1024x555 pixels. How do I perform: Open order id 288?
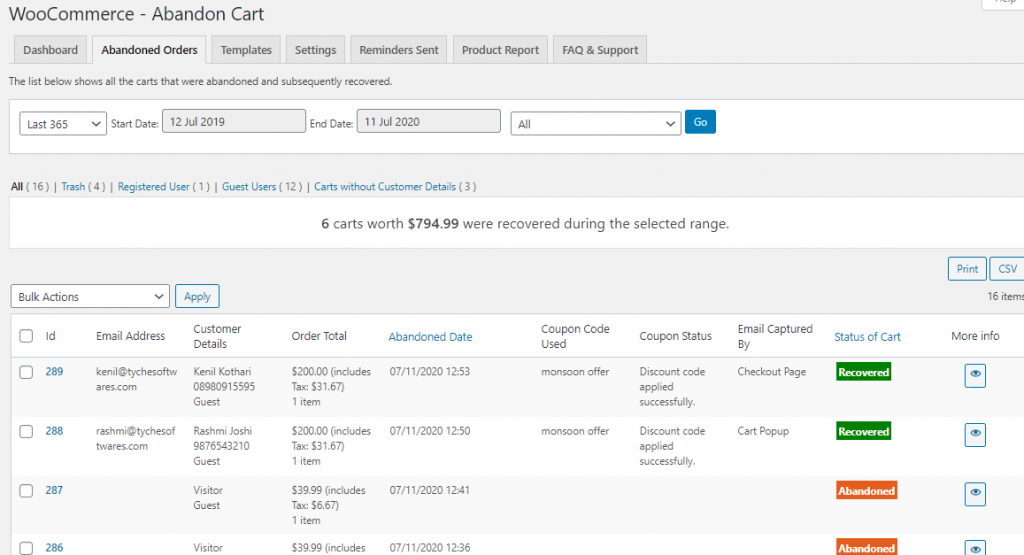point(54,431)
